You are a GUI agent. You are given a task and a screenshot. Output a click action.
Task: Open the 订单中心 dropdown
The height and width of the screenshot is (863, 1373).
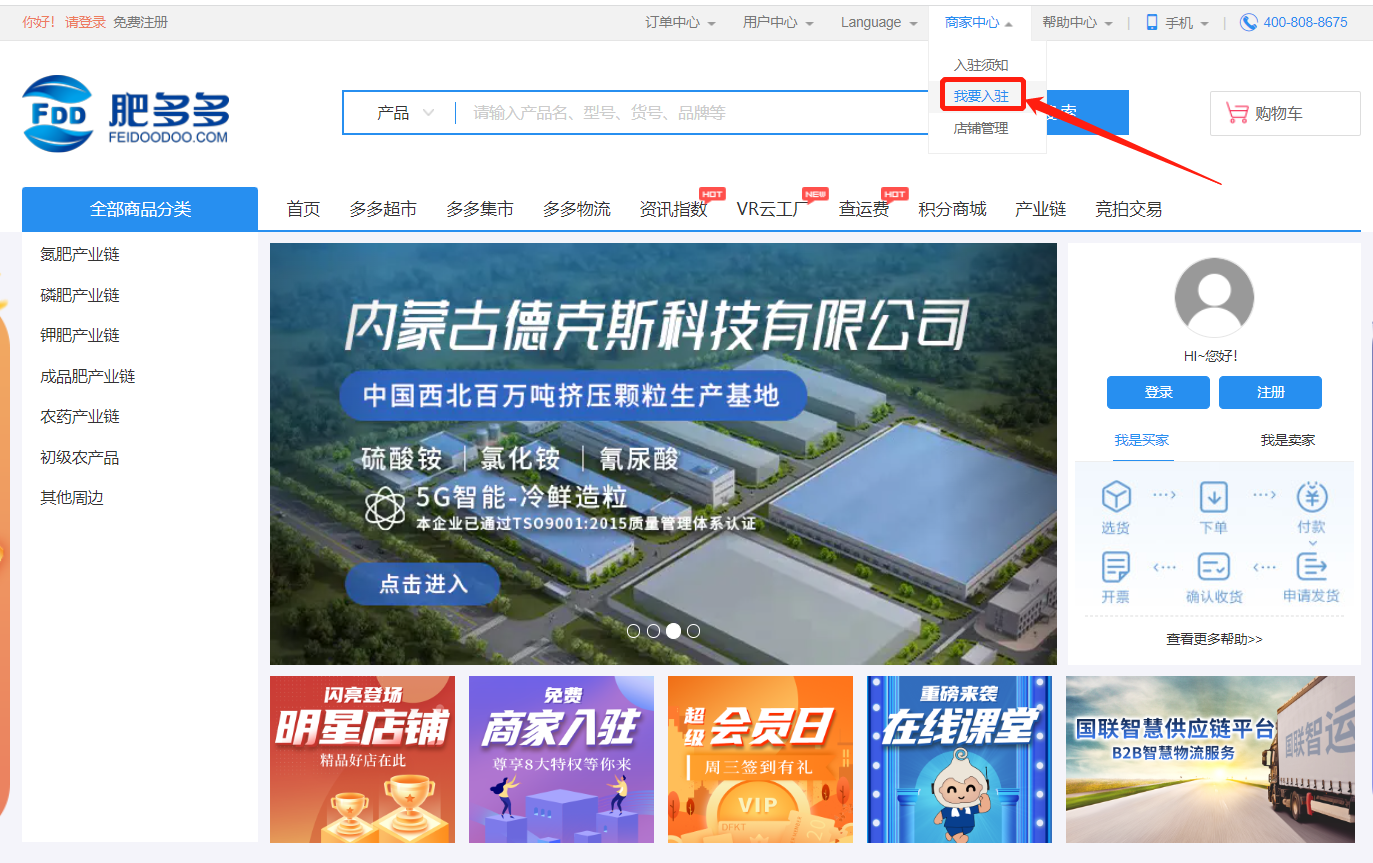(x=680, y=22)
